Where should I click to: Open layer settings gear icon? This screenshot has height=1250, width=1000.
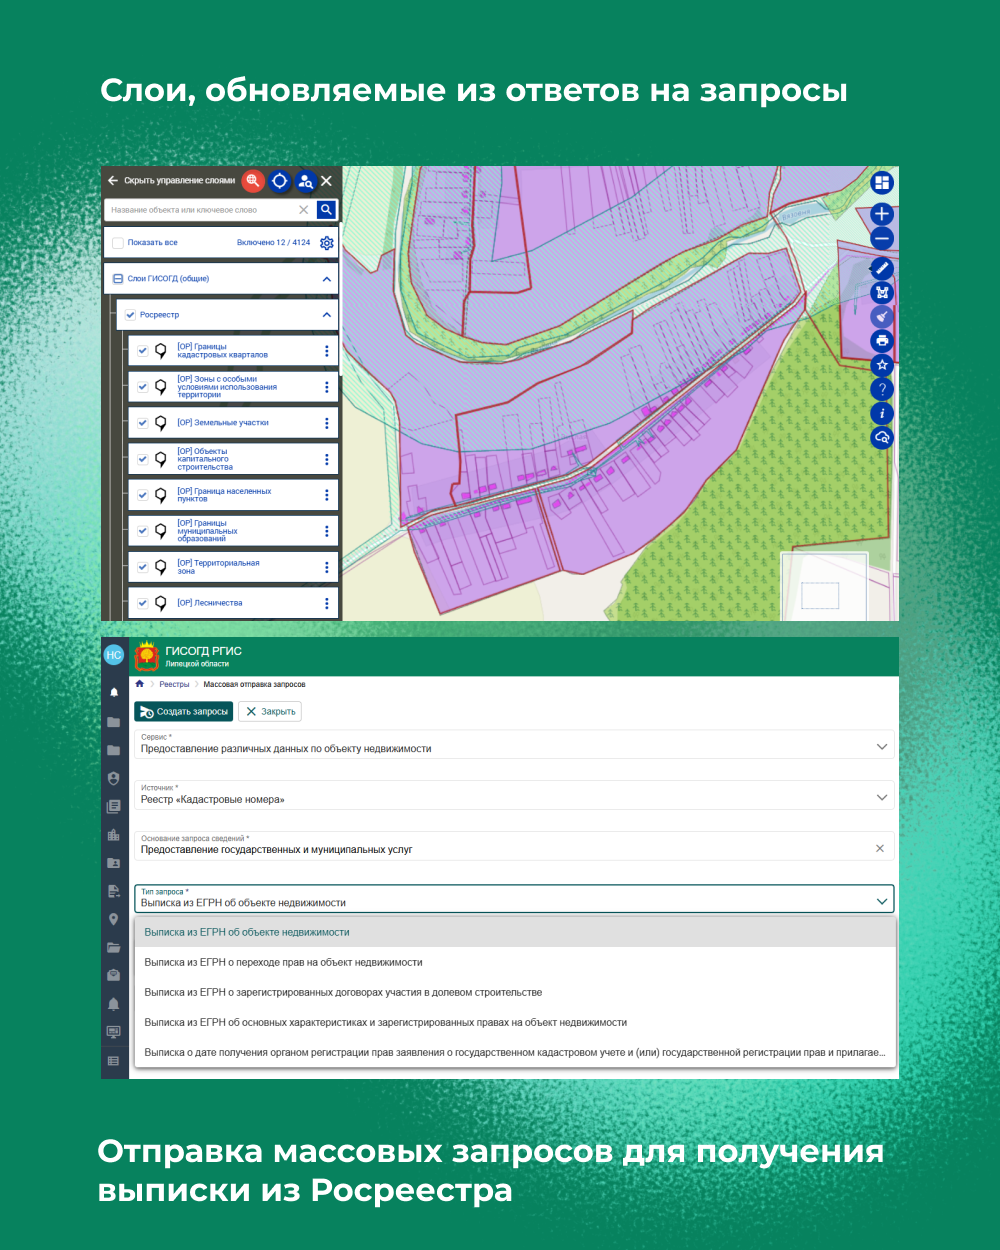pyautogui.click(x=326, y=243)
